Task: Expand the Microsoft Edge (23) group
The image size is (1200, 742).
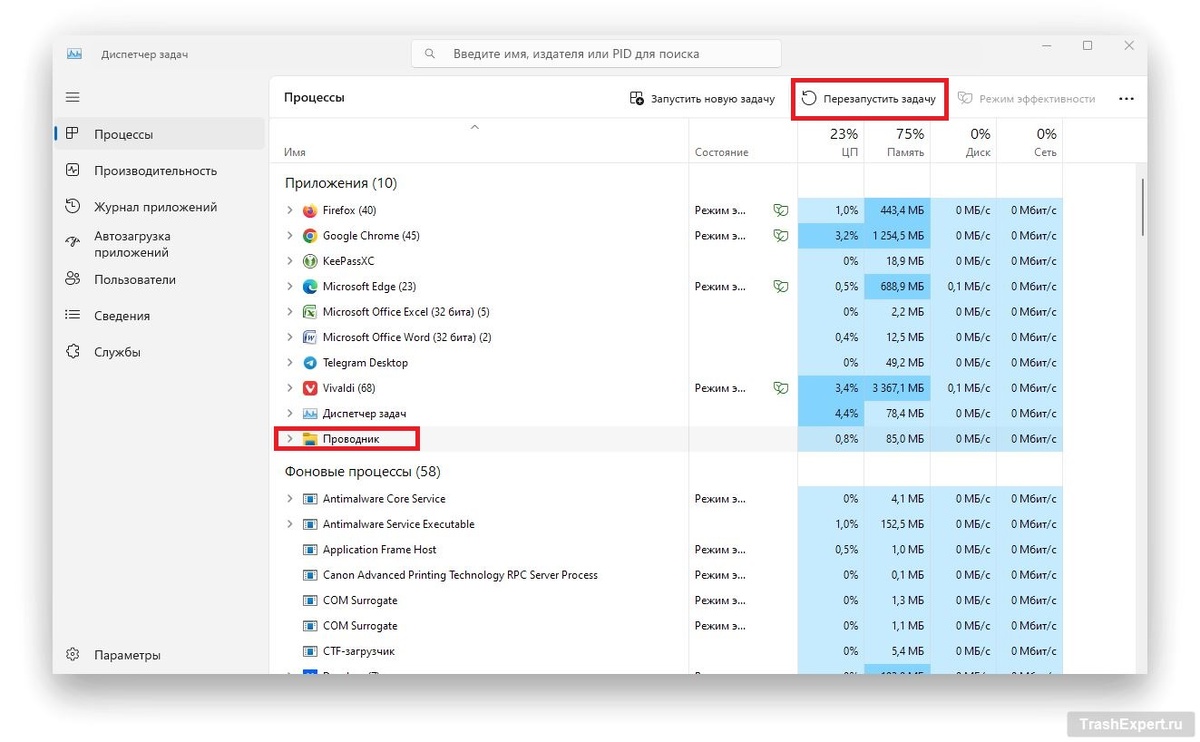Action: coord(290,286)
